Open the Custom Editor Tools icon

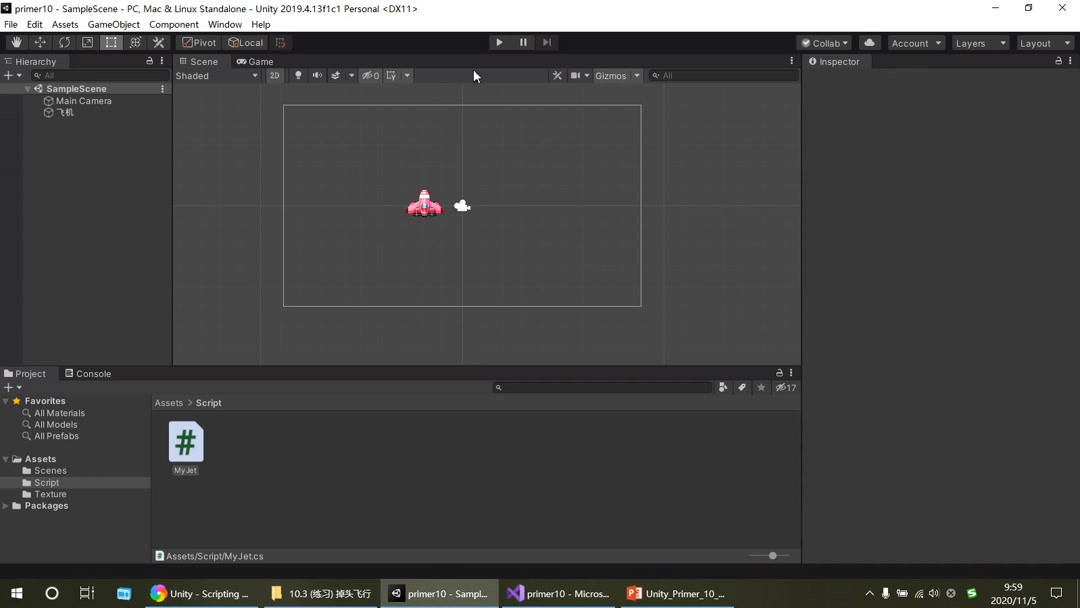click(157, 42)
